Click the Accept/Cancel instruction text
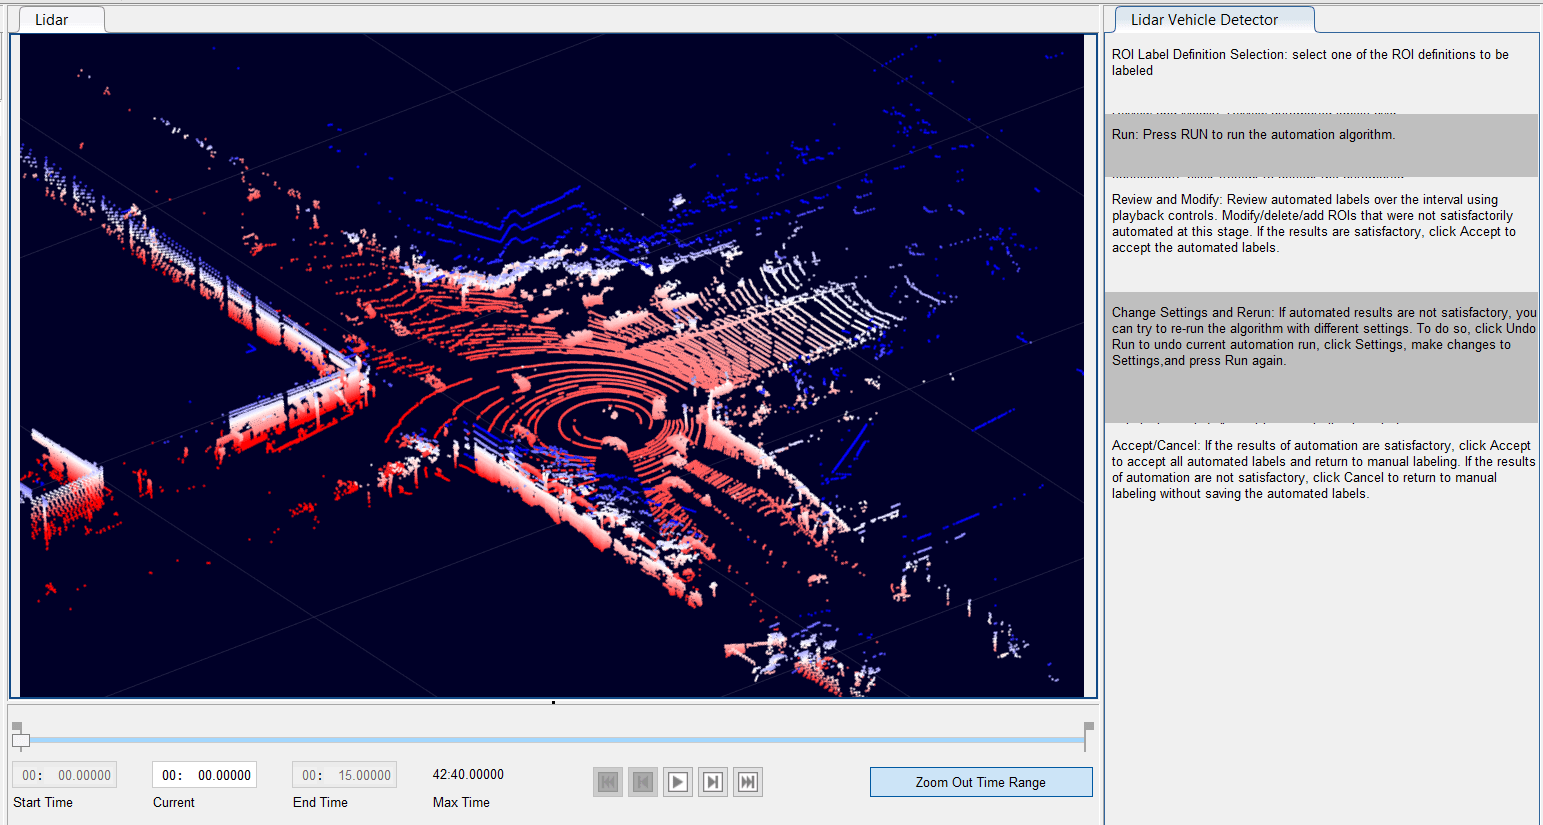Image resolution: width=1543 pixels, height=825 pixels. click(x=1320, y=469)
